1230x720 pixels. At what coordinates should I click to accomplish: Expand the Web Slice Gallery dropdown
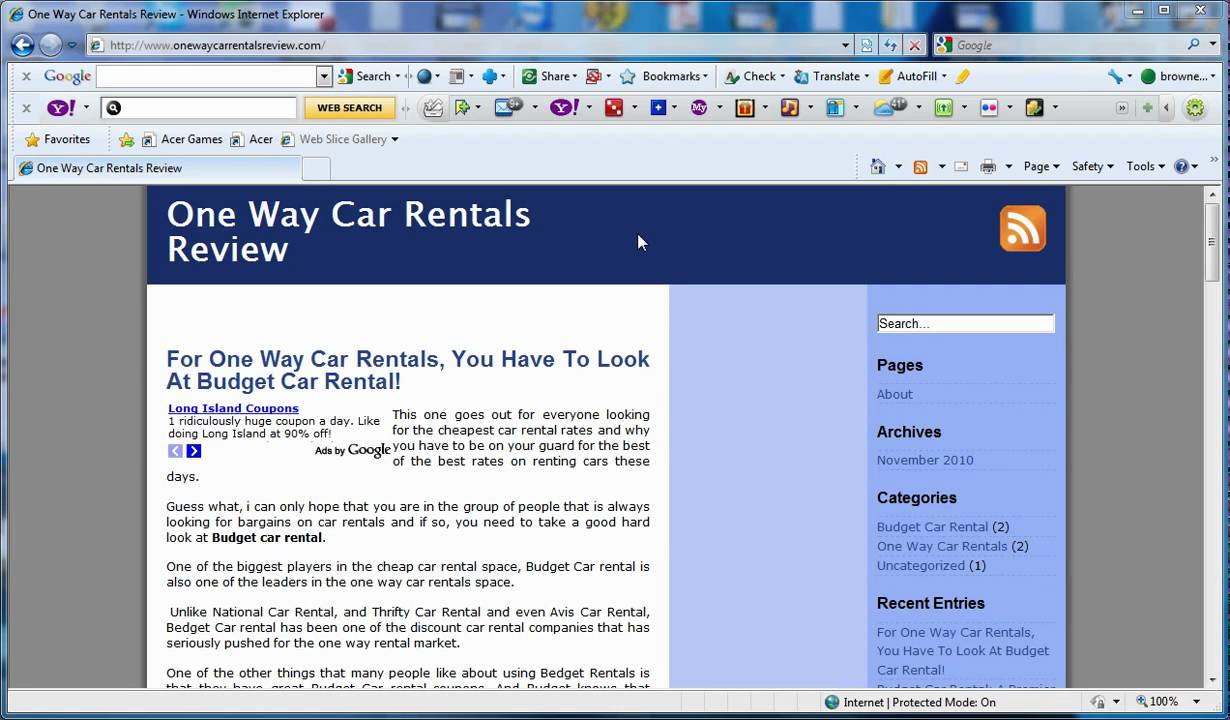click(394, 140)
